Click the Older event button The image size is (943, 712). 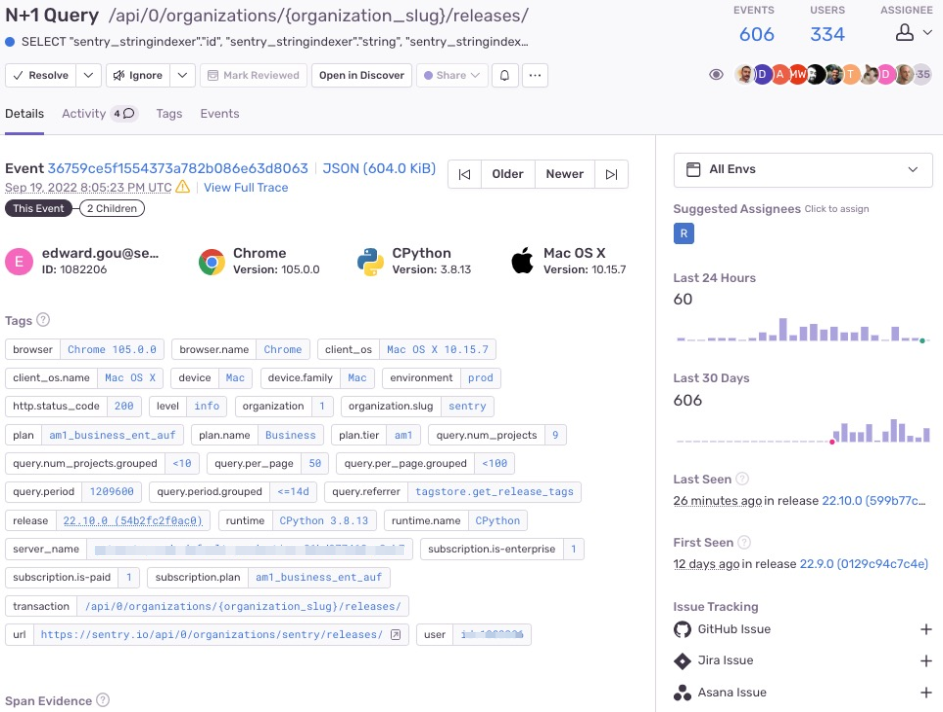click(x=508, y=174)
